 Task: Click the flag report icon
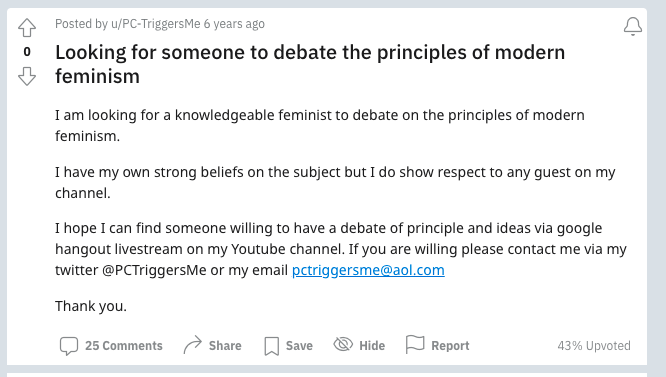coord(415,344)
